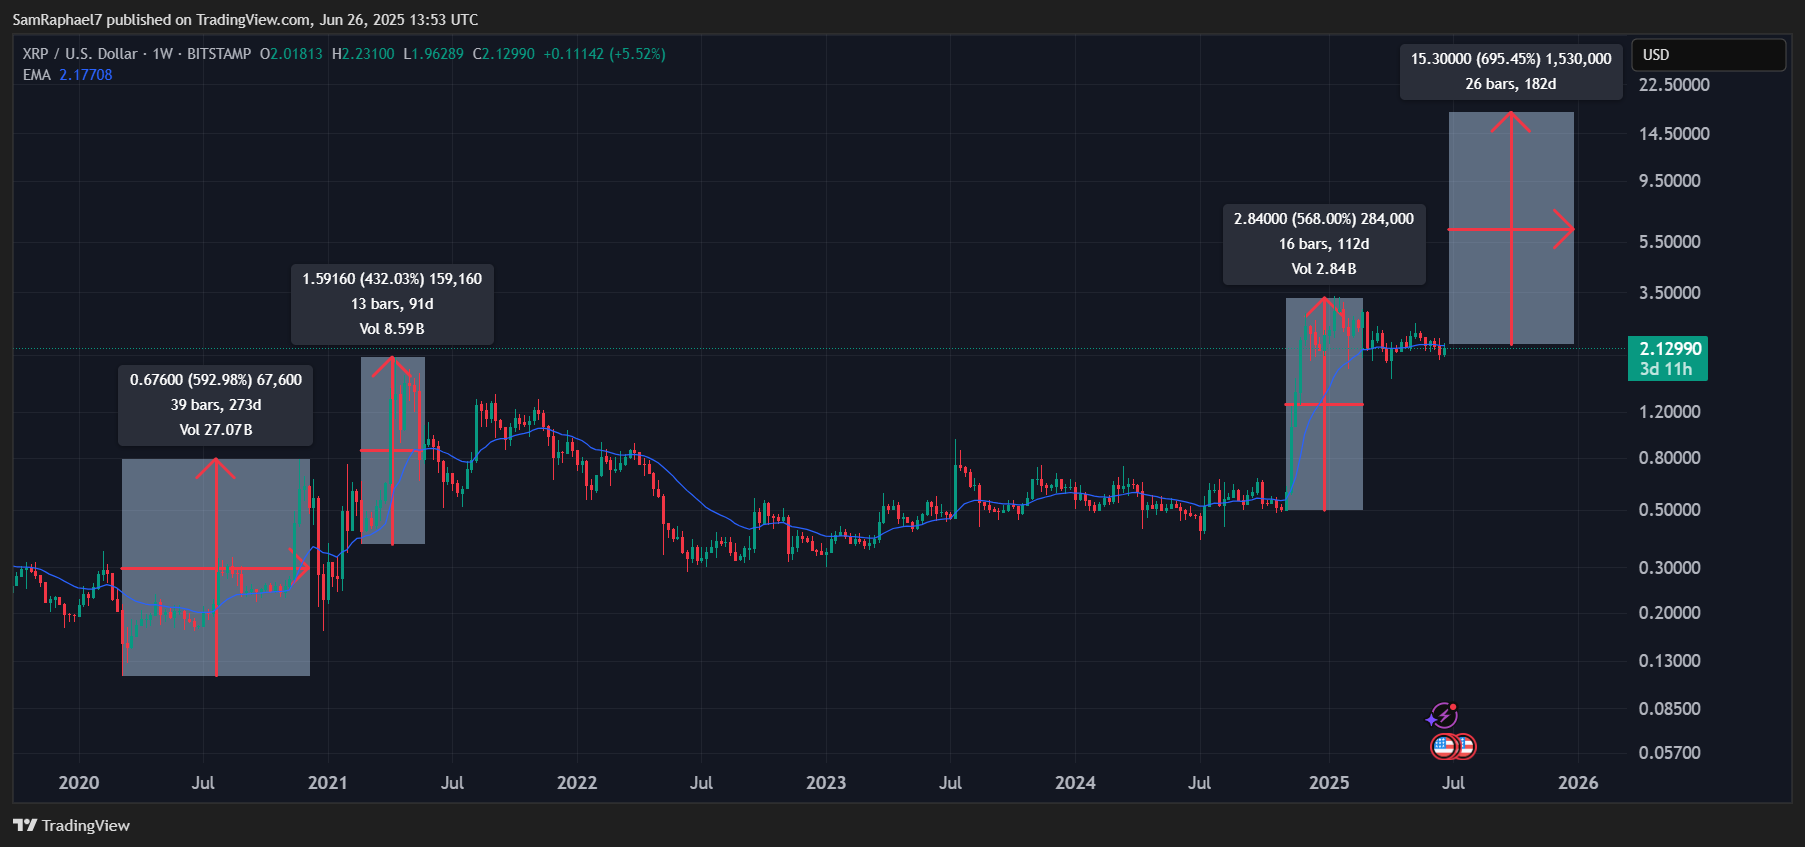Click the 9.50000 price axis label
The height and width of the screenshot is (847, 1805).
coord(1670,181)
